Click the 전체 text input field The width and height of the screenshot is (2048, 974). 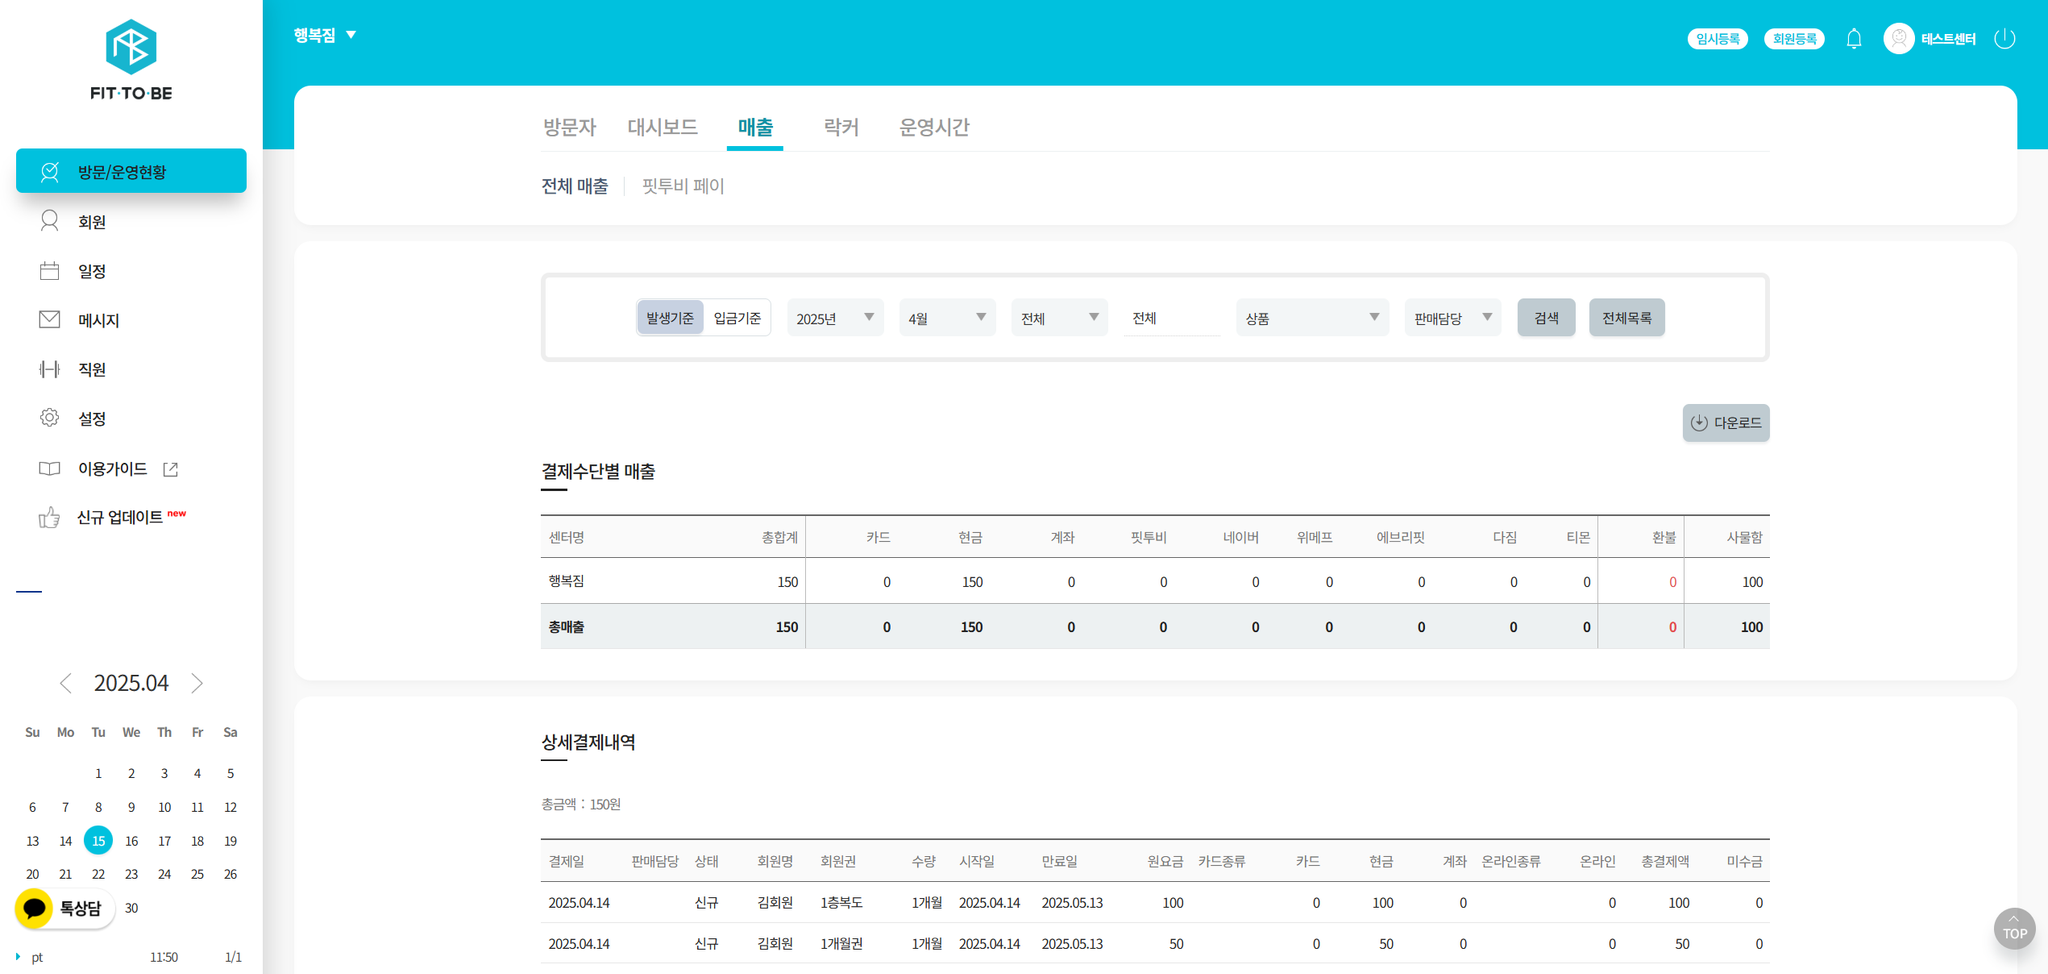(1172, 318)
